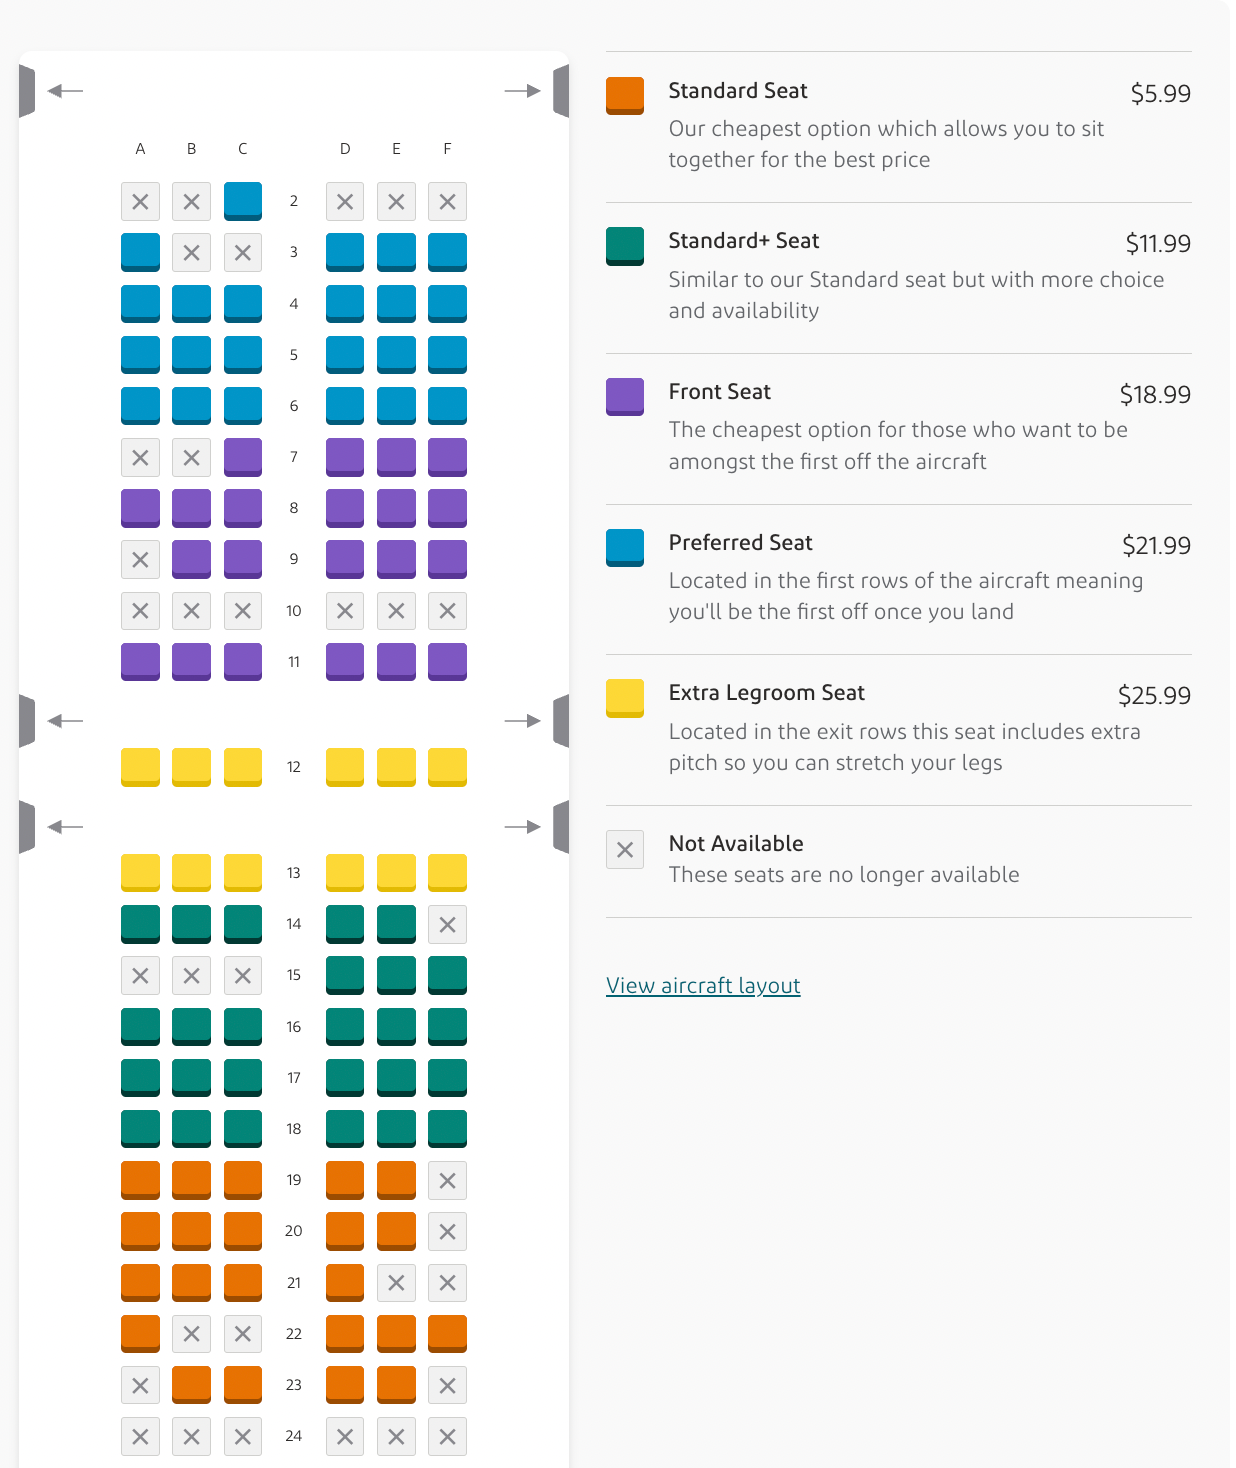Click the orange Standard Seat legend swatch
Screen dimensions: 1236x1468
click(x=625, y=96)
